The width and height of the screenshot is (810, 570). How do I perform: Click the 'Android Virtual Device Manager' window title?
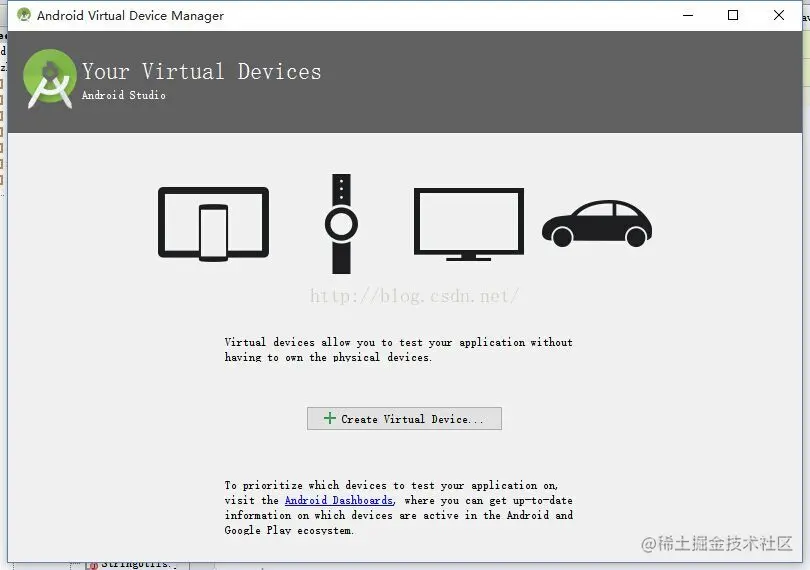[x=130, y=16]
